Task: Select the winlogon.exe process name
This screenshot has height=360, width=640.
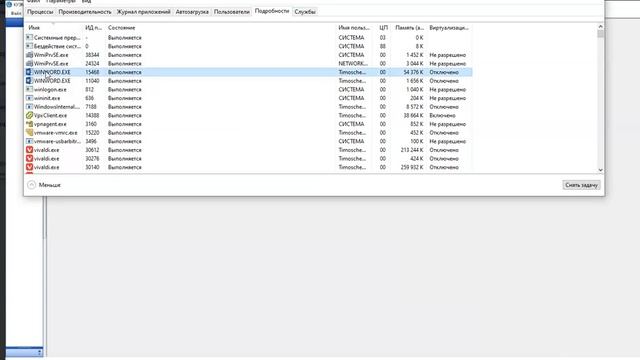Action: 50,89
